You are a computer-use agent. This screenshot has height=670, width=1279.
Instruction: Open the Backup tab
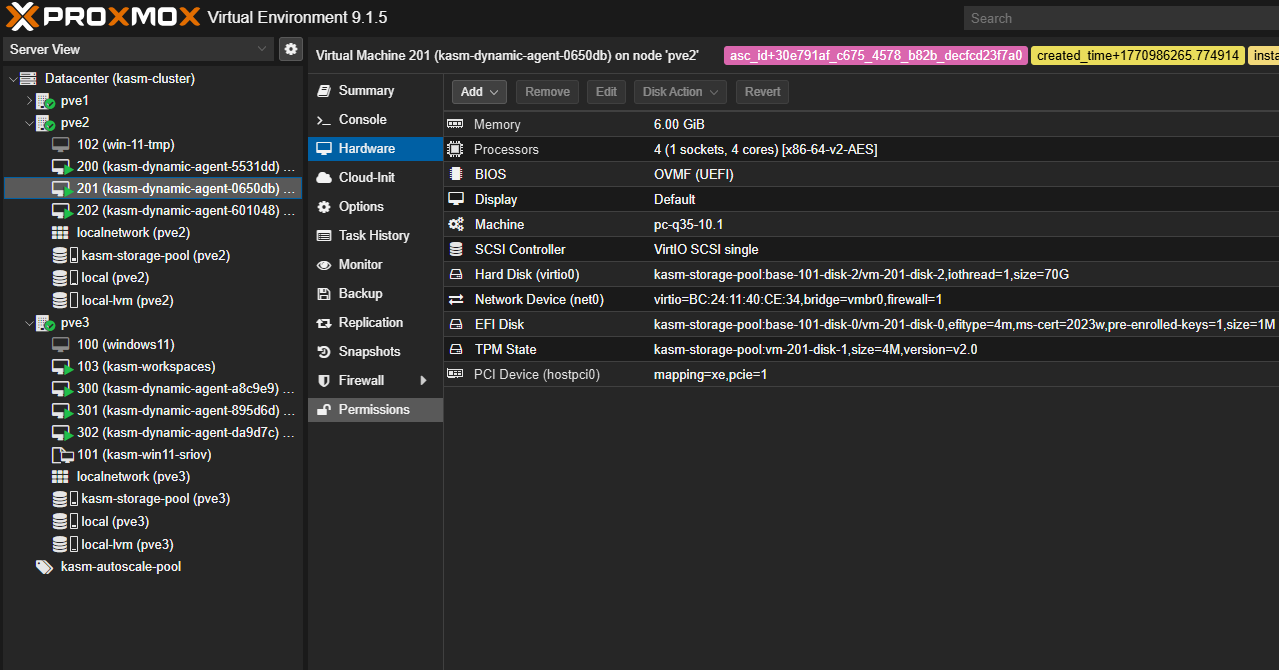tap(375, 294)
